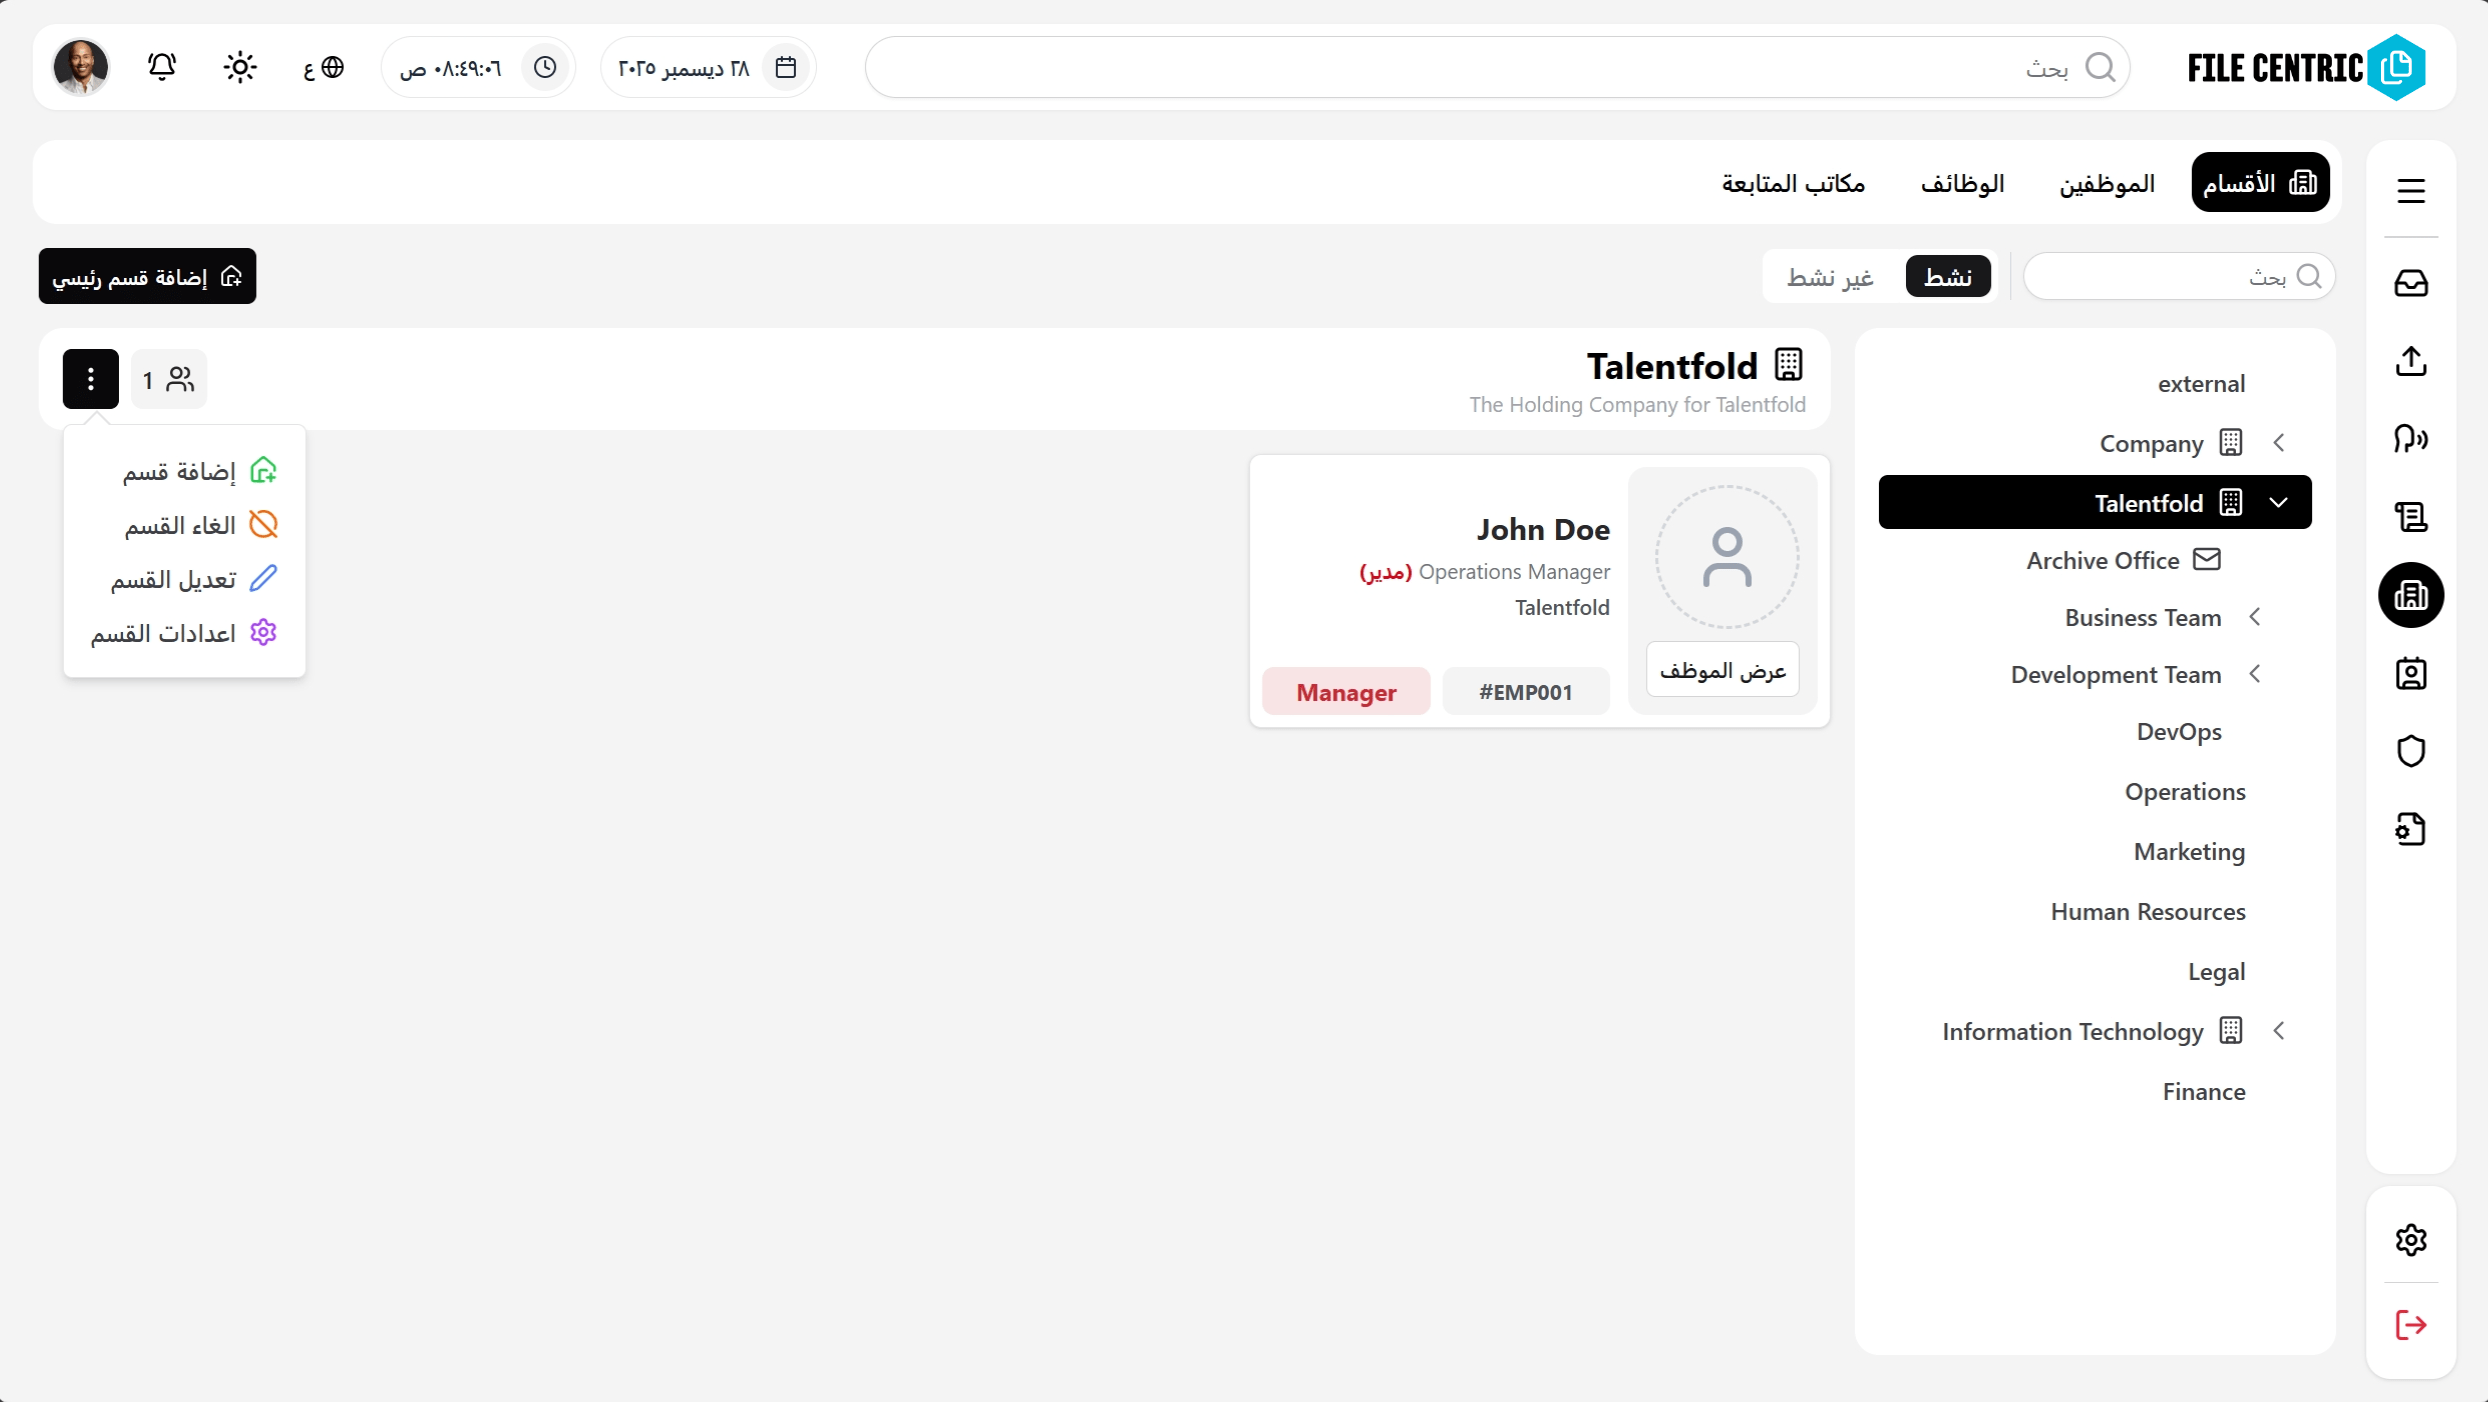Switch to the الموظفين tab

2107,183
